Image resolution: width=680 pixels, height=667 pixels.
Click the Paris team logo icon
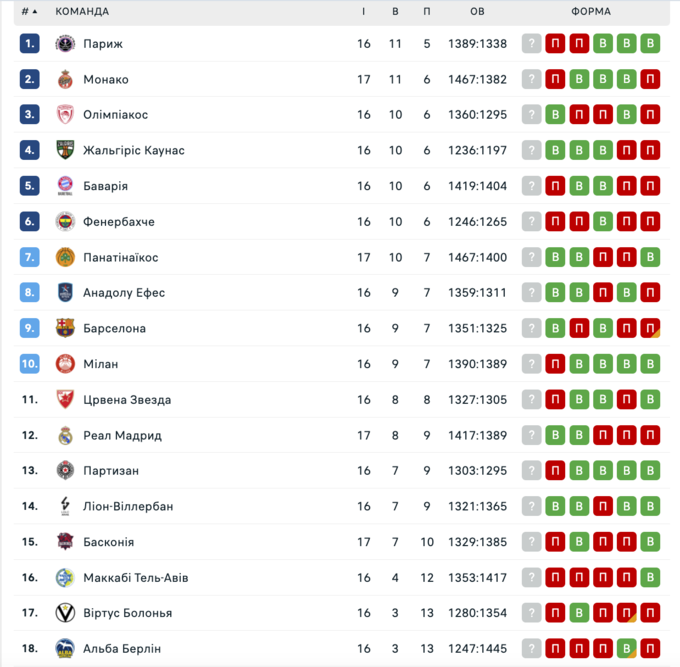pyautogui.click(x=65, y=44)
